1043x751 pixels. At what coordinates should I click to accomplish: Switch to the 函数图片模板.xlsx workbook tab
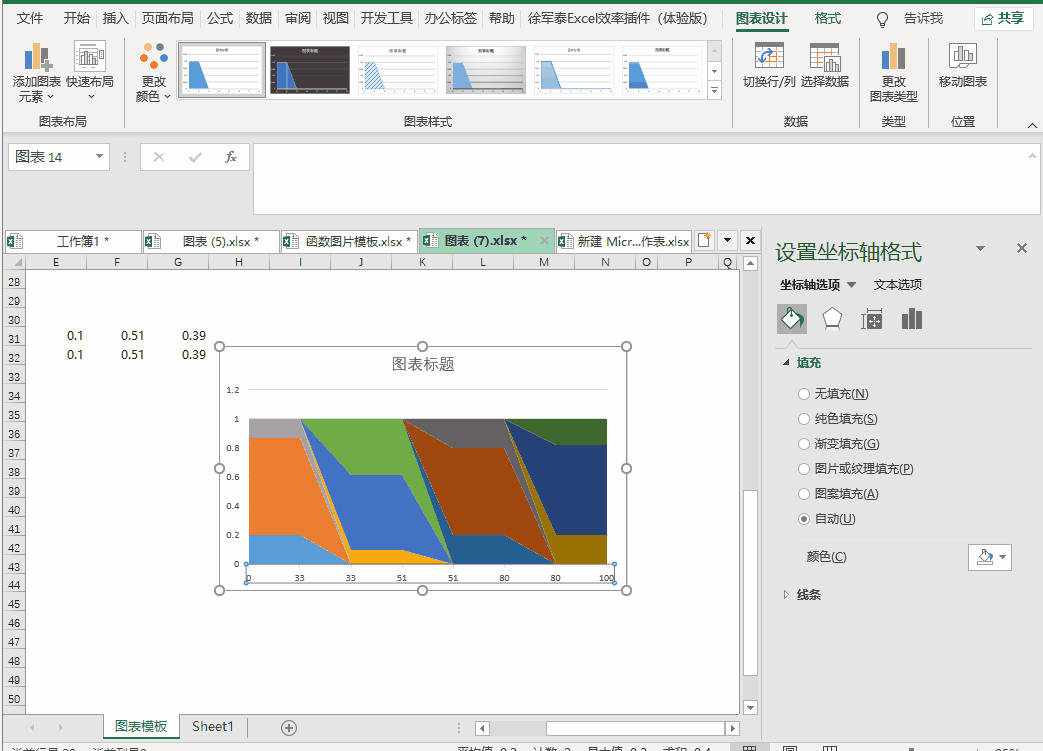[x=349, y=241]
